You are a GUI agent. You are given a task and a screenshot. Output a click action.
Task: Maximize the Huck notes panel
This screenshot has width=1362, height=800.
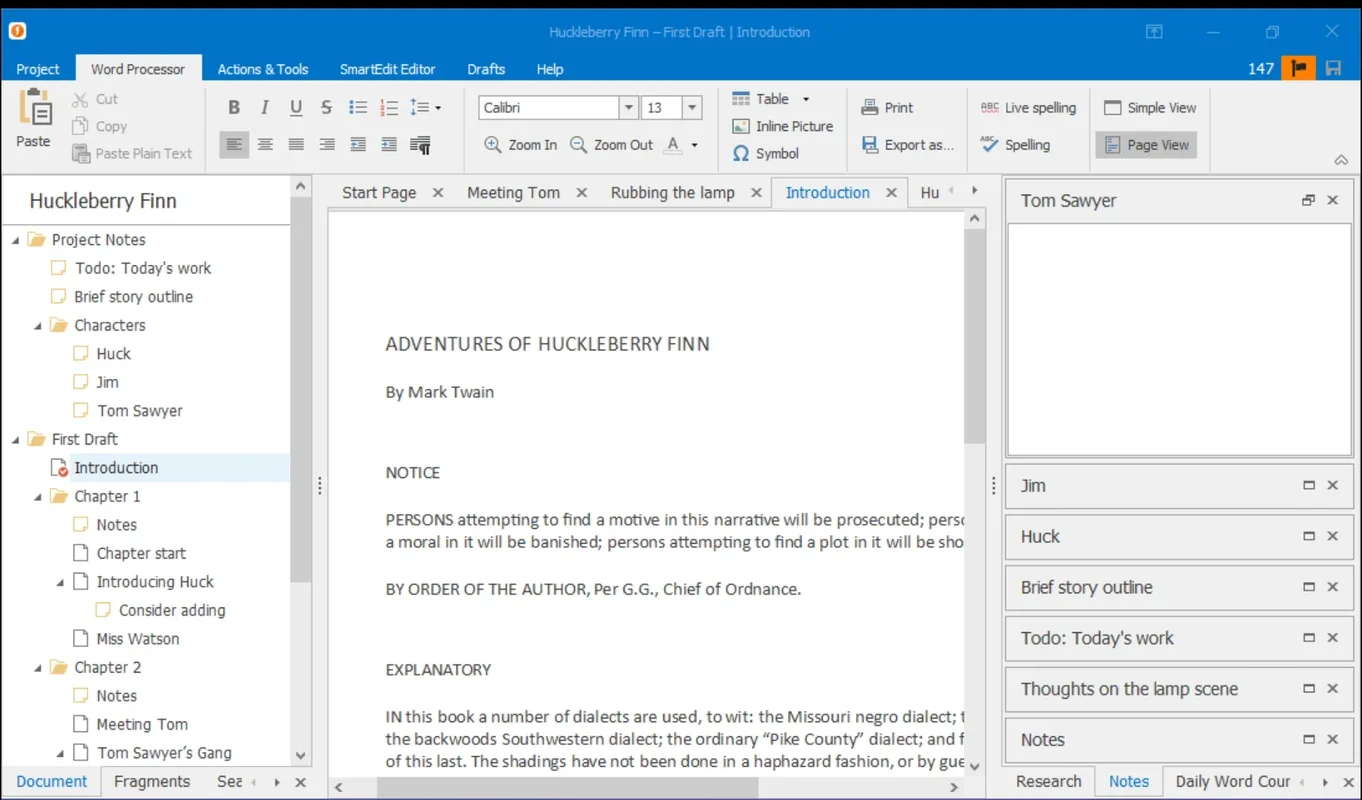coord(1308,536)
